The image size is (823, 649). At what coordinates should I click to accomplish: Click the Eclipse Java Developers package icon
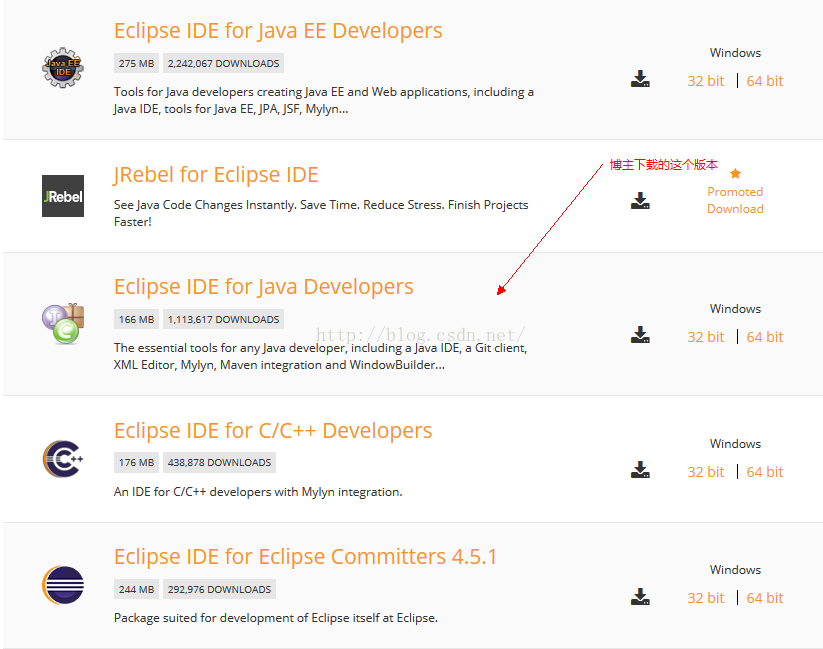[x=63, y=323]
